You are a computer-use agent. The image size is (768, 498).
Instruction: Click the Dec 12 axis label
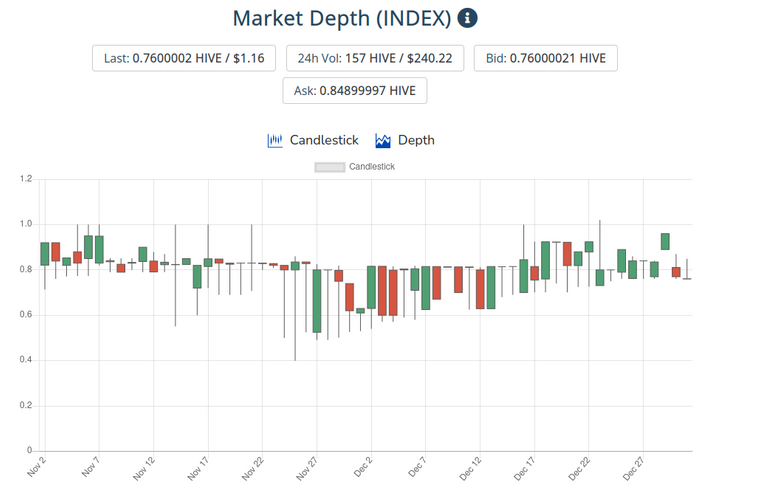[x=471, y=468]
